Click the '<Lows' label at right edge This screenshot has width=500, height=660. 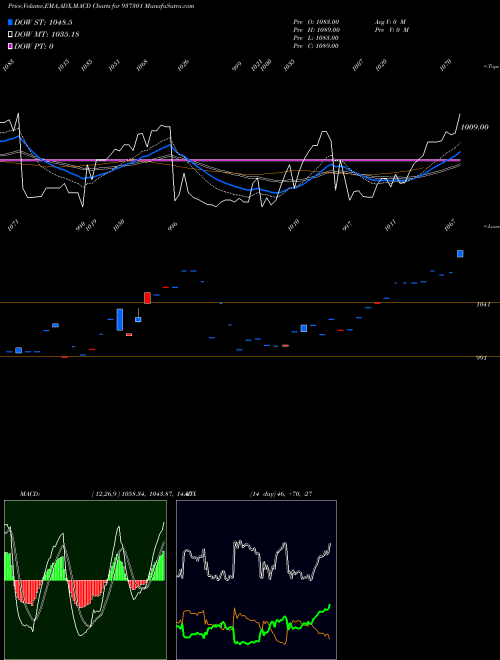pyautogui.click(x=492, y=226)
